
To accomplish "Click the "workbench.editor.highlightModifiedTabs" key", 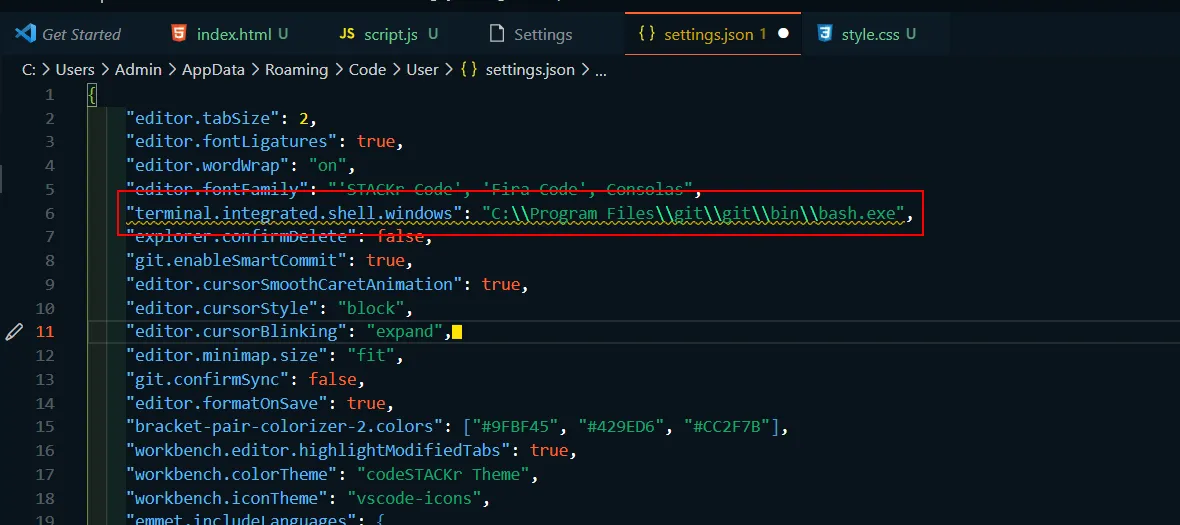I will pos(318,451).
